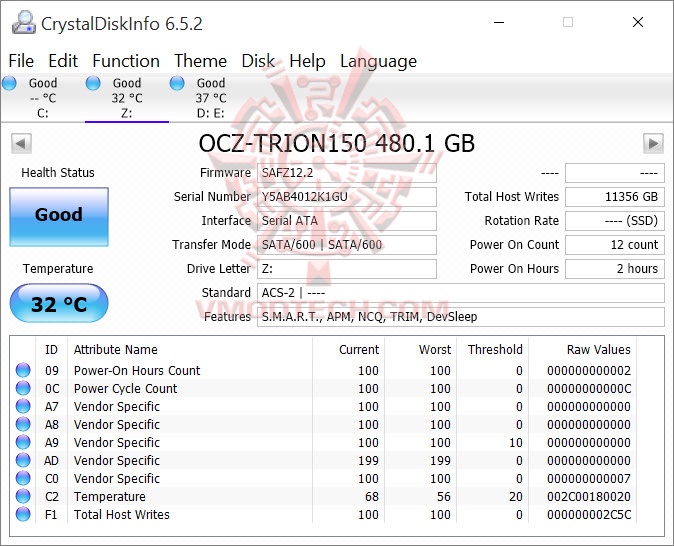Open the Edit menu
This screenshot has width=674, height=546.
pos(63,61)
